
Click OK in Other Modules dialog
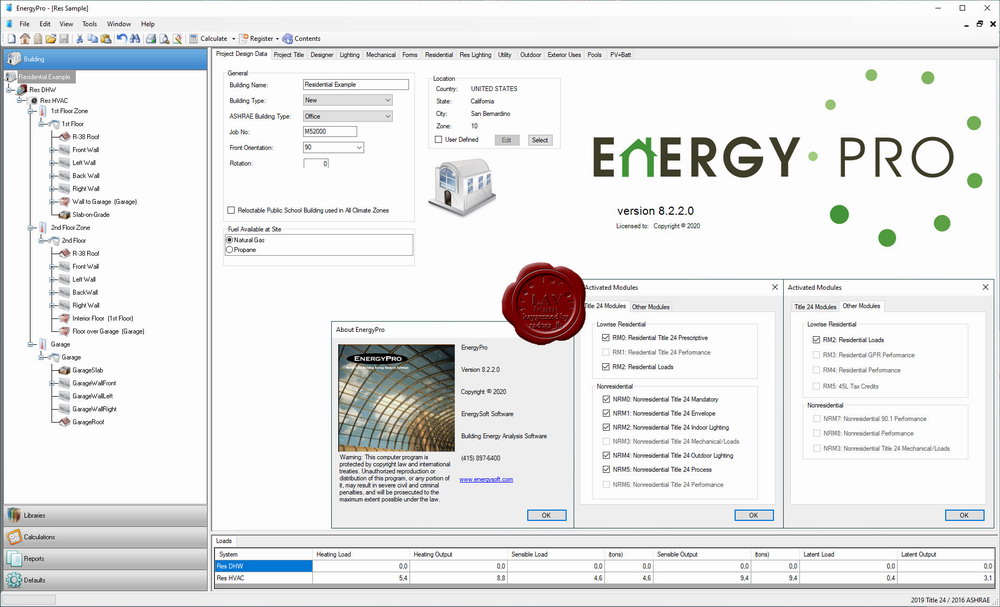point(964,515)
